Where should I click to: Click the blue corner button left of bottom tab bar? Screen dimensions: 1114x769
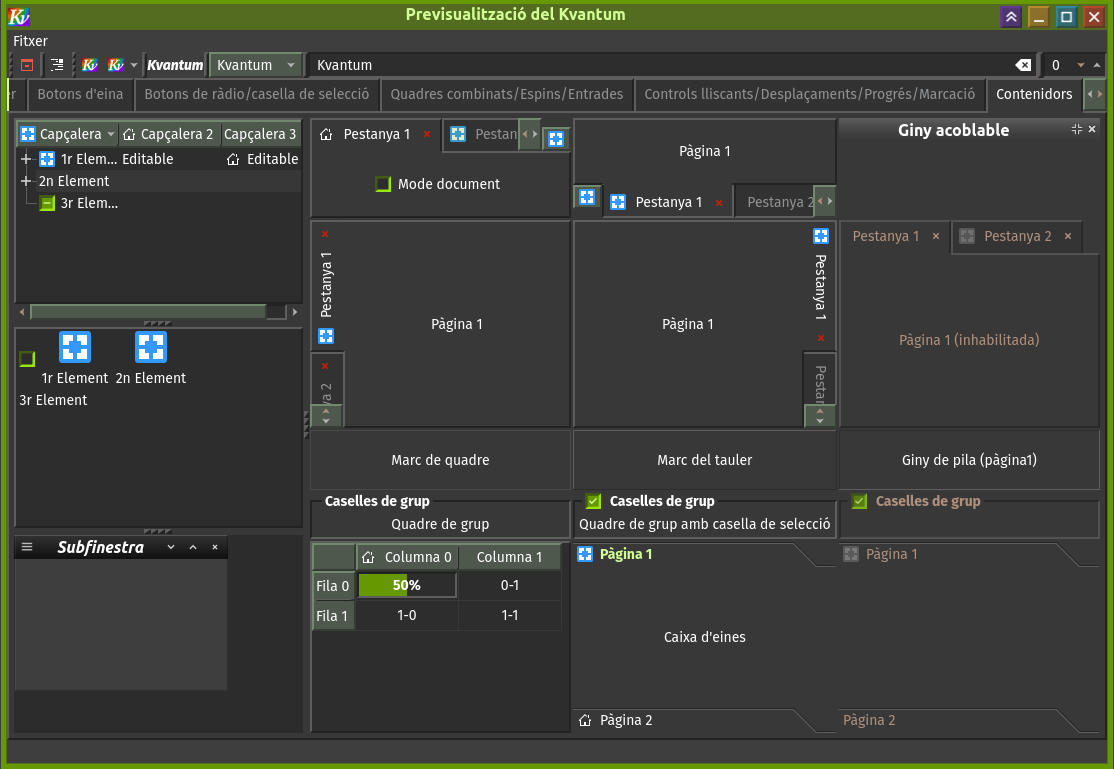point(587,197)
